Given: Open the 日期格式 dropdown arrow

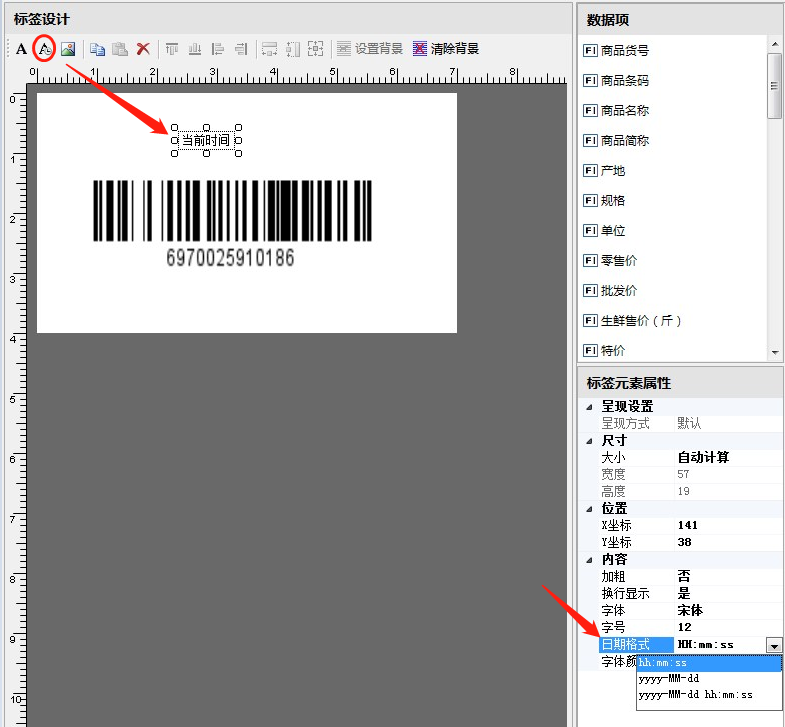Looking at the screenshot, I should click(774, 645).
